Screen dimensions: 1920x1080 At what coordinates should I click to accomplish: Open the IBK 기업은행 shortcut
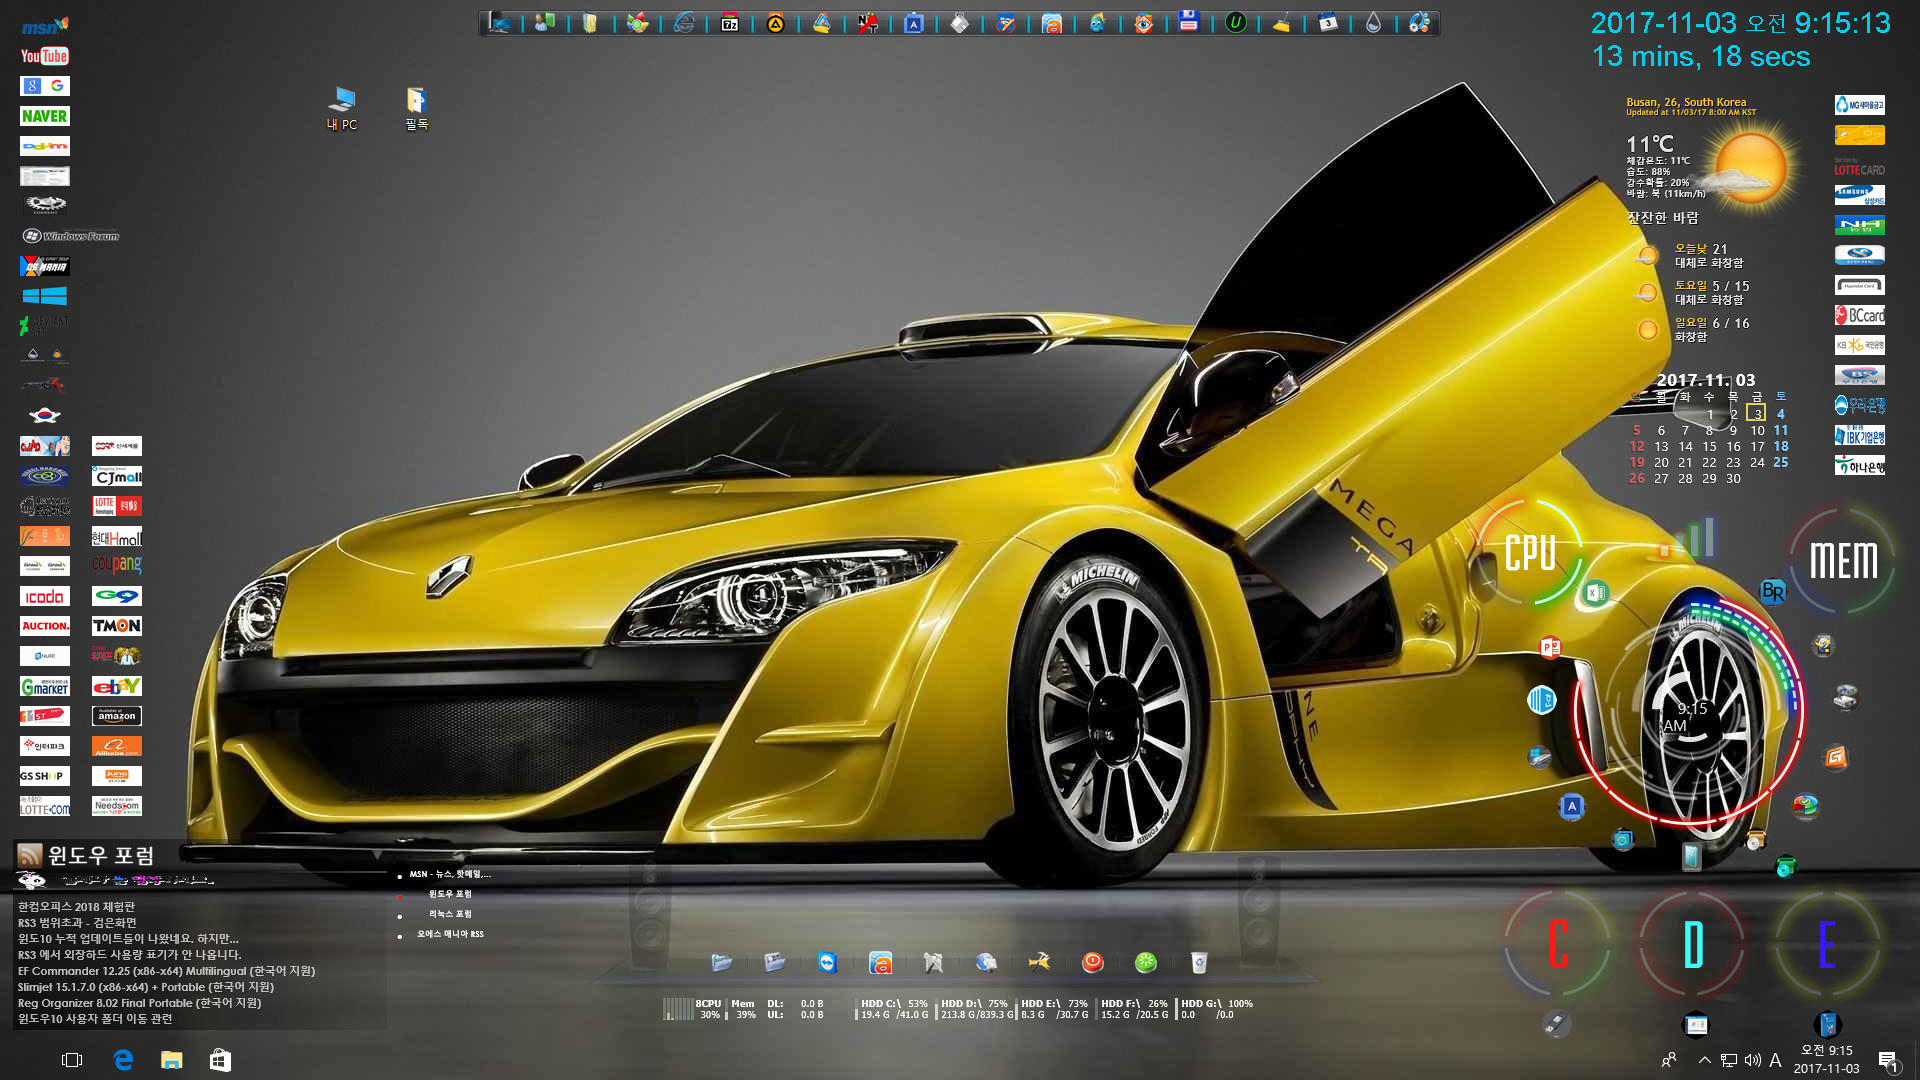[x=1860, y=435]
